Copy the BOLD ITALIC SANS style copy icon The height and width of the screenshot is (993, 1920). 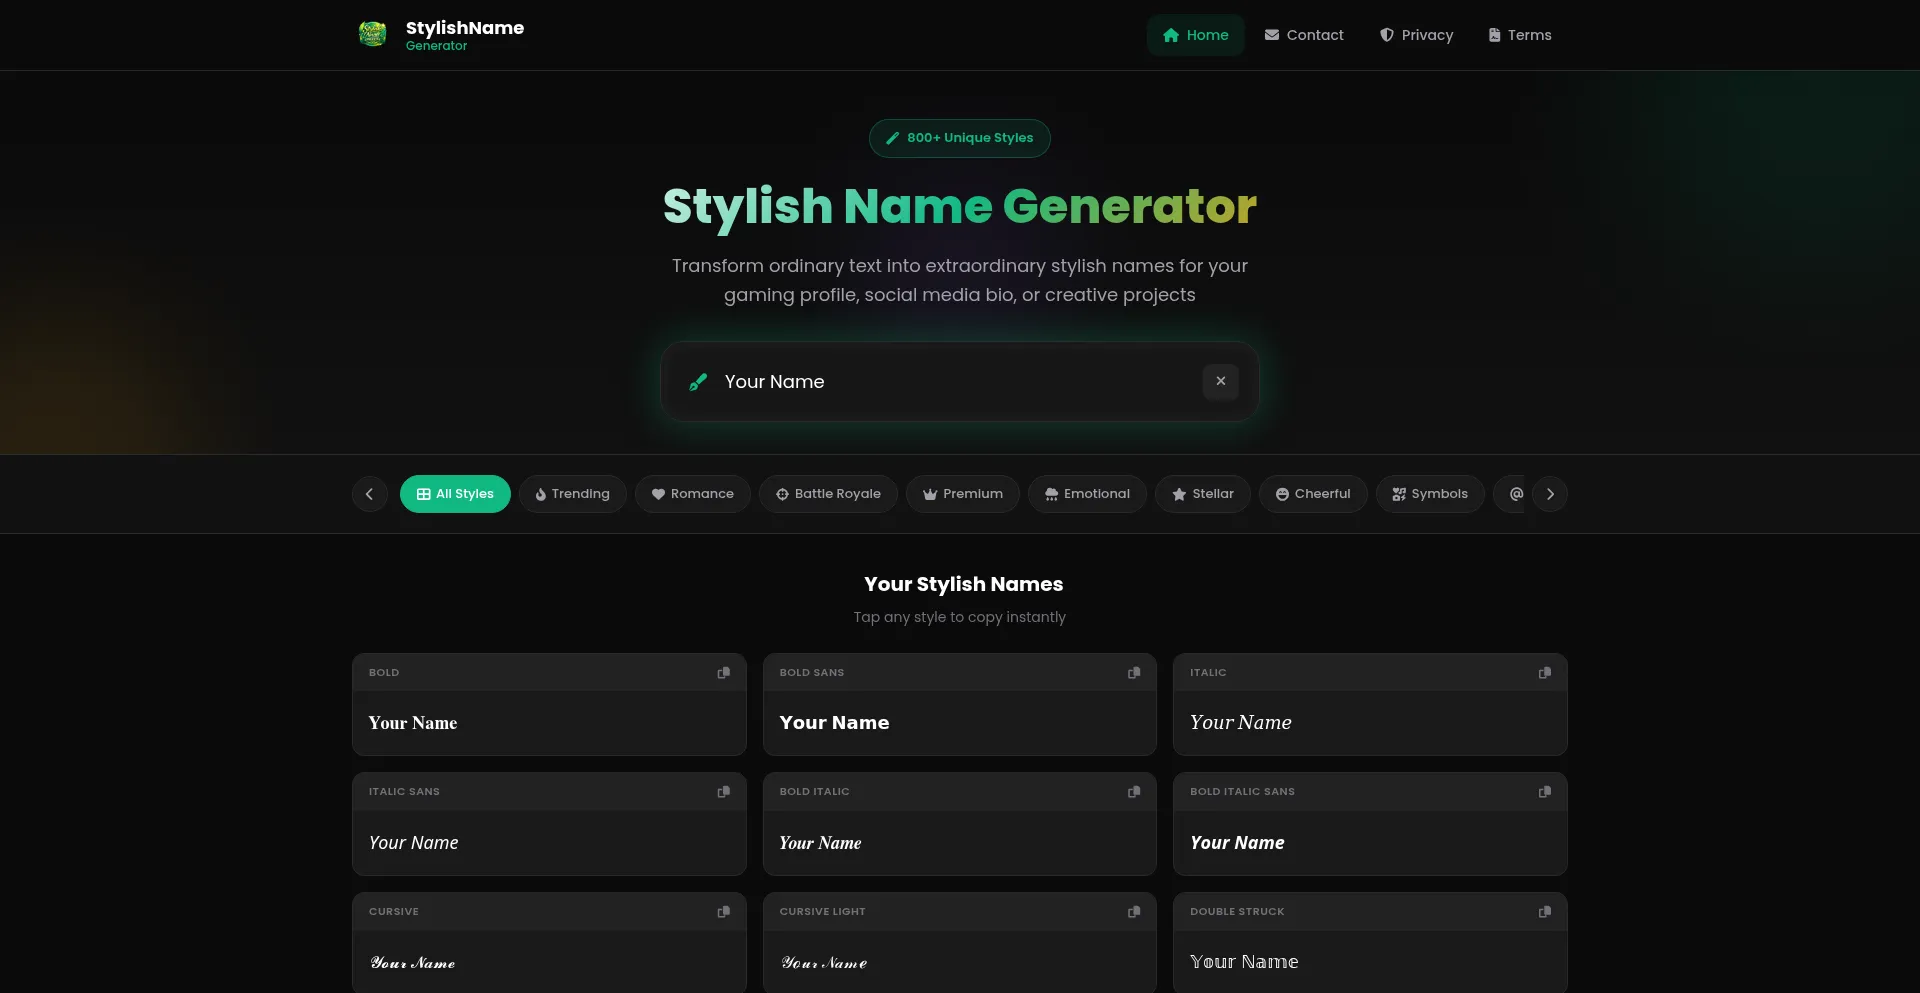point(1544,792)
